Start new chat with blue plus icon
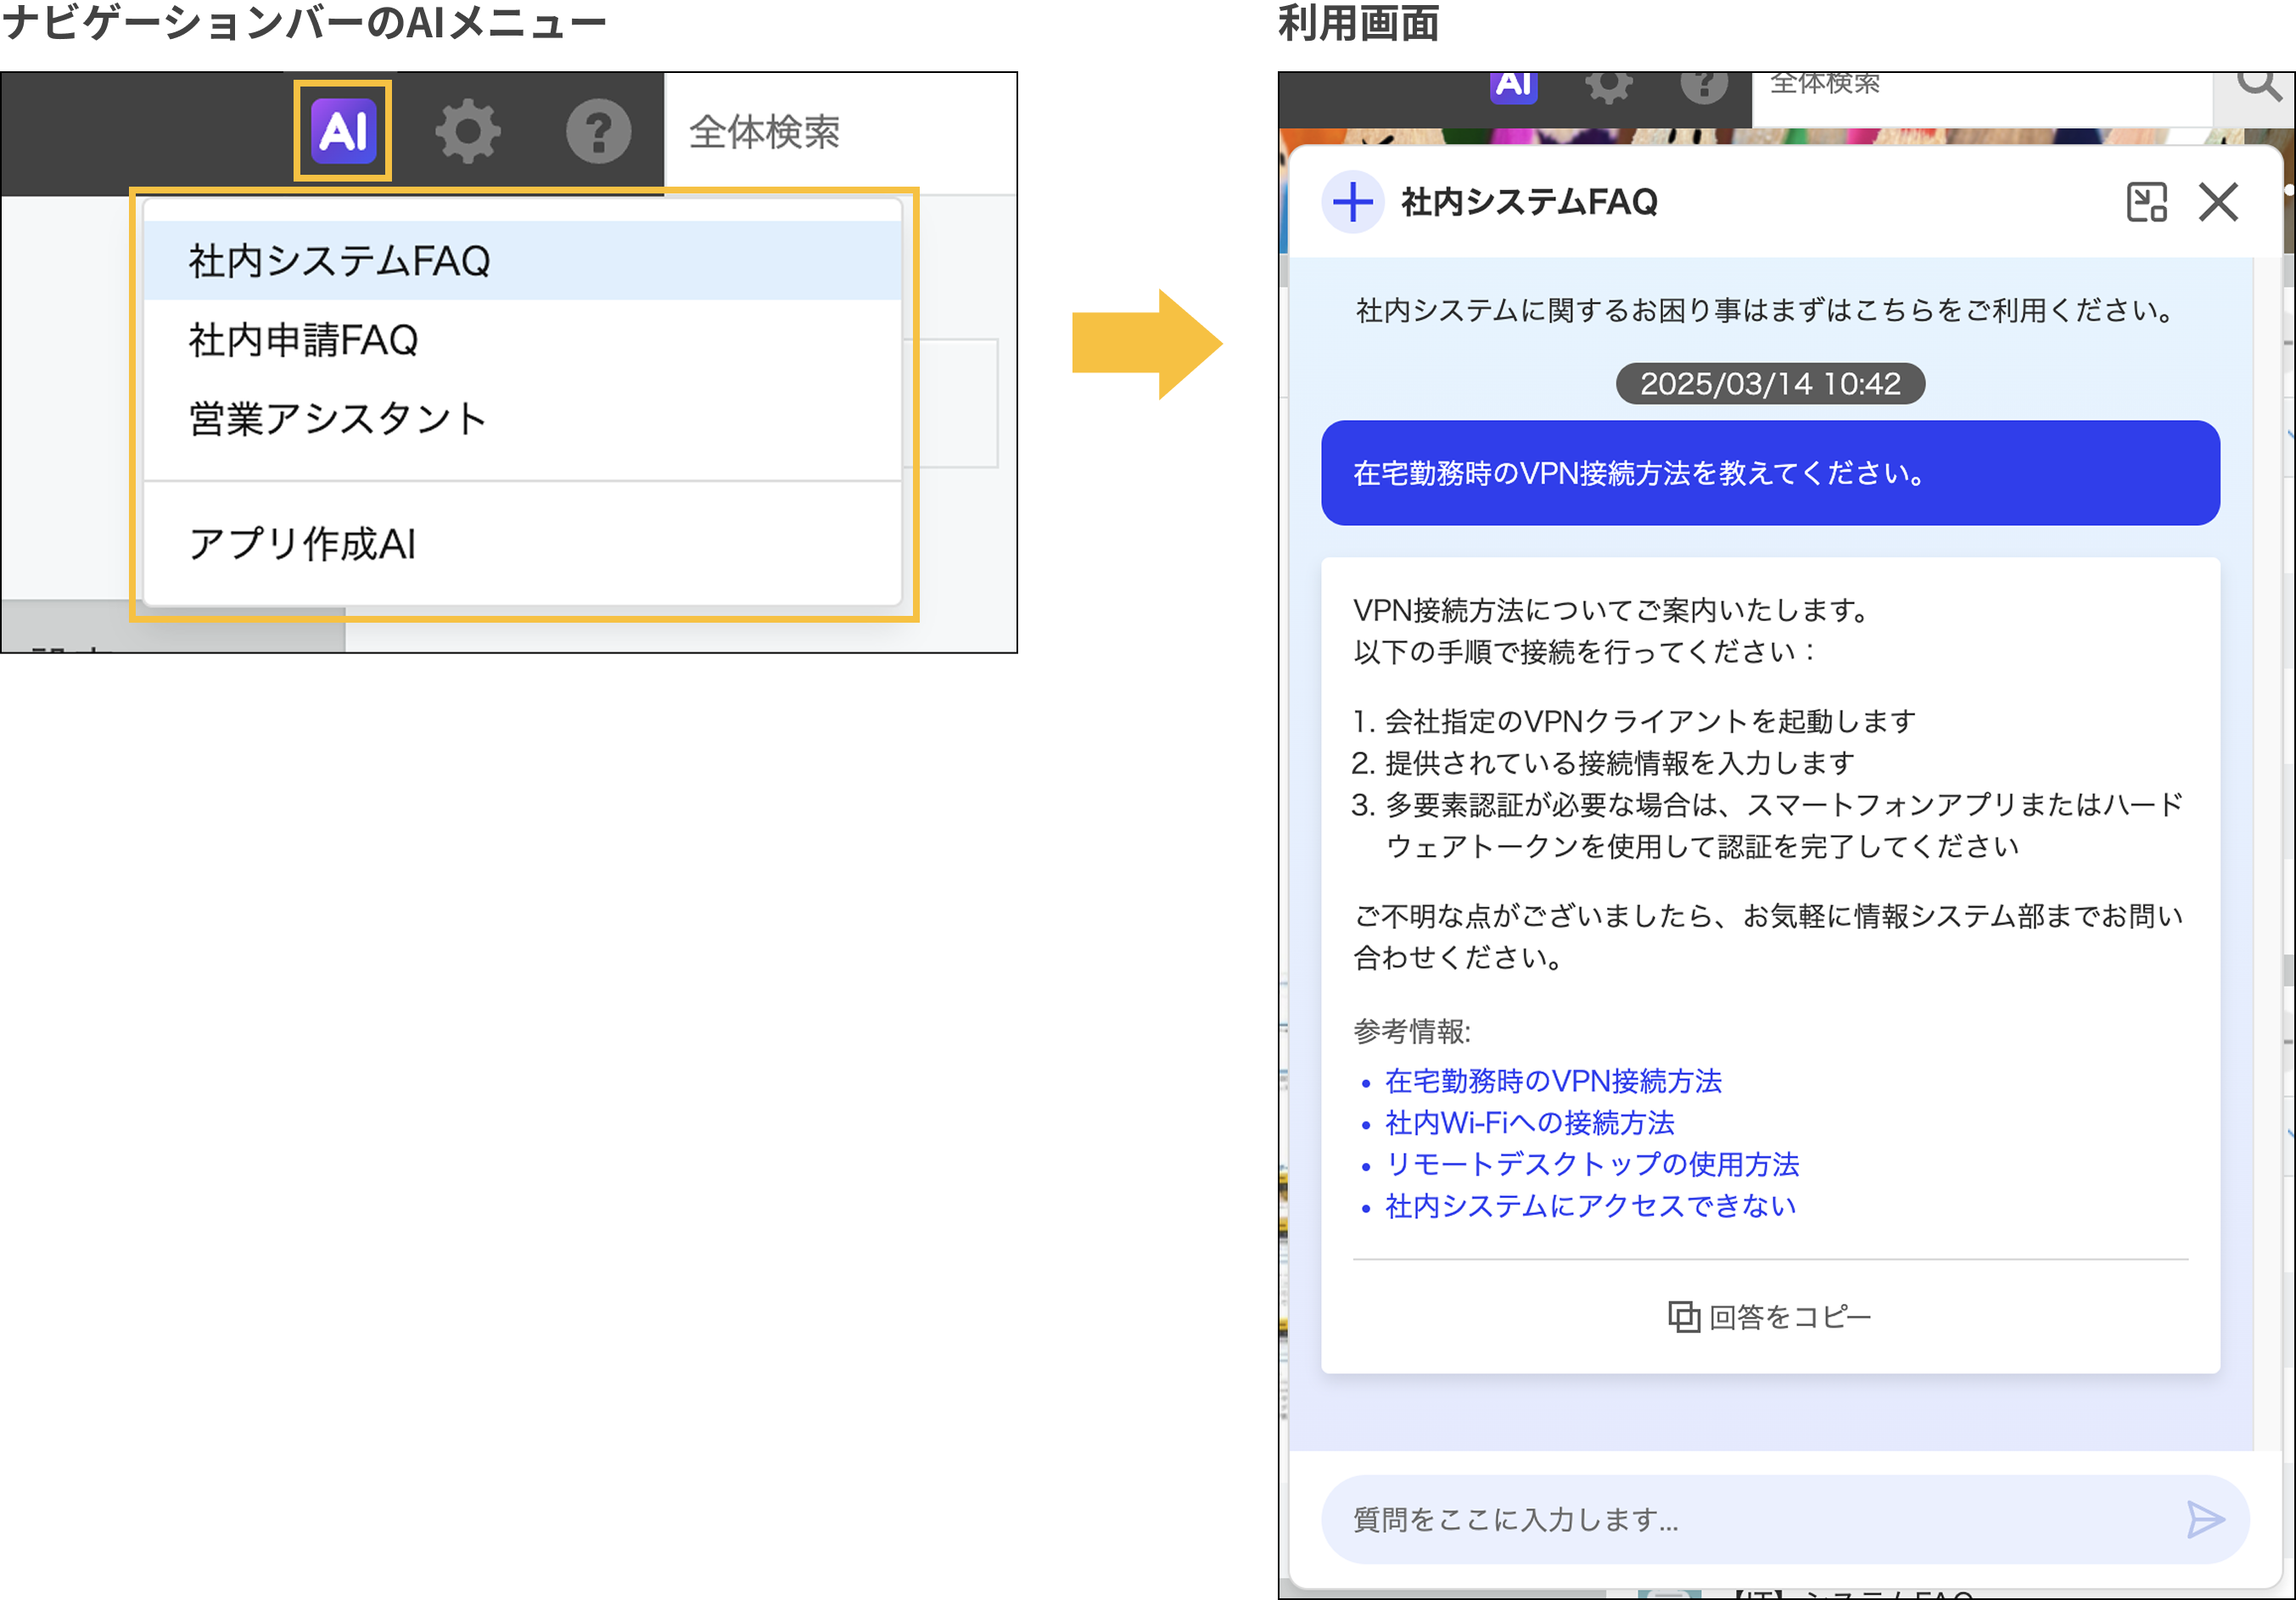 pyautogui.click(x=1352, y=202)
